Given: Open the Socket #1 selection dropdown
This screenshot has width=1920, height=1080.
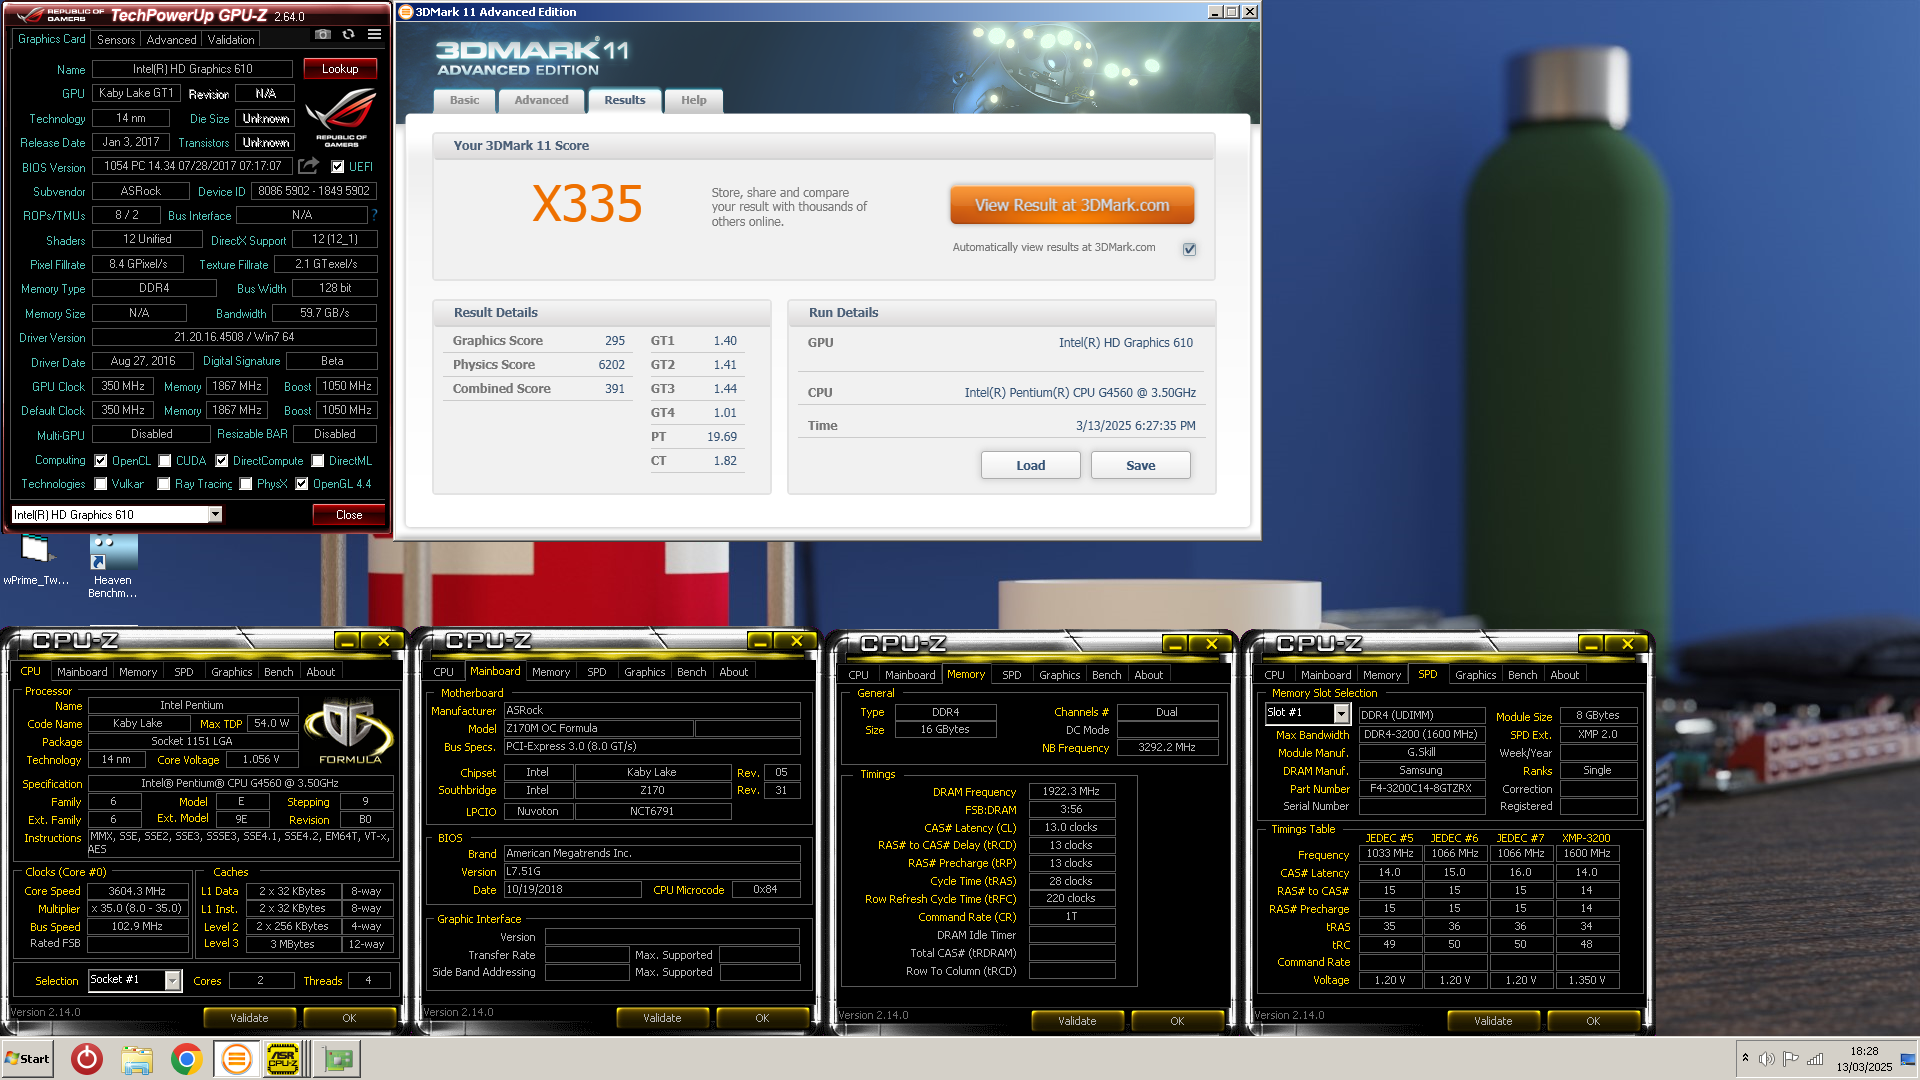Looking at the screenshot, I should click(172, 980).
